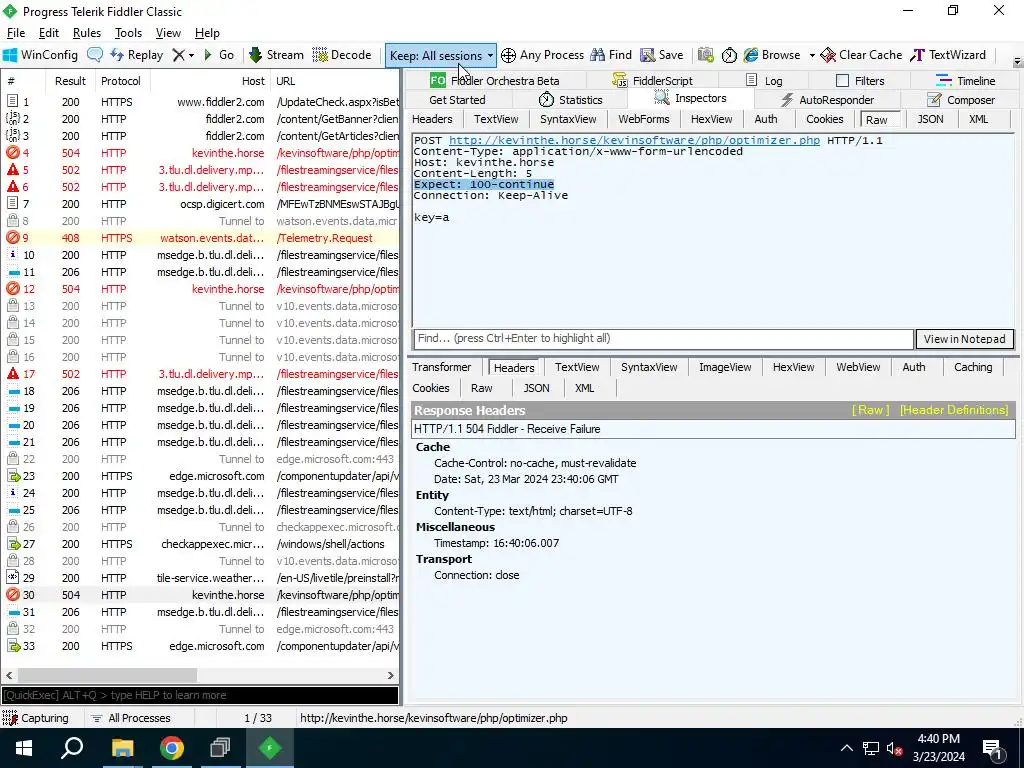The image size is (1024, 768).
Task: Select session 30 kevinthe.horse row
Action: pos(200,595)
